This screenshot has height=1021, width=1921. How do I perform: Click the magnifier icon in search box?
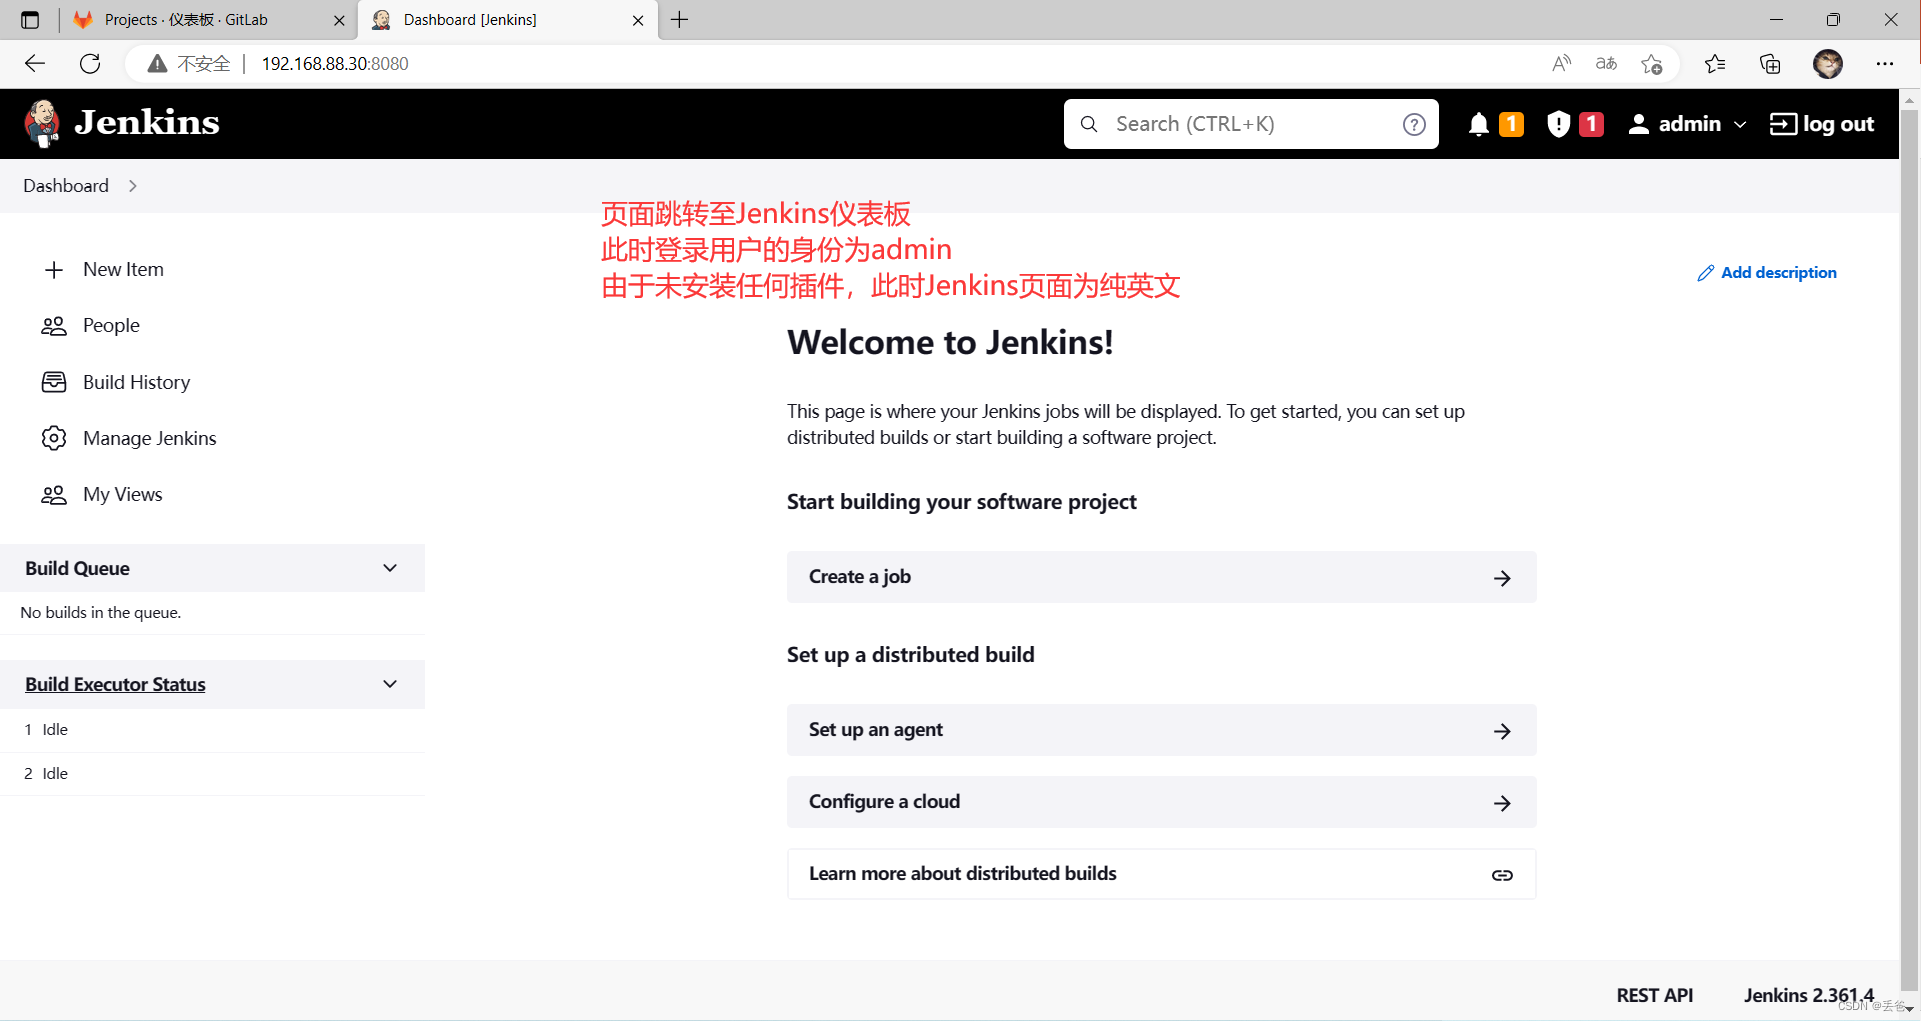(1089, 124)
